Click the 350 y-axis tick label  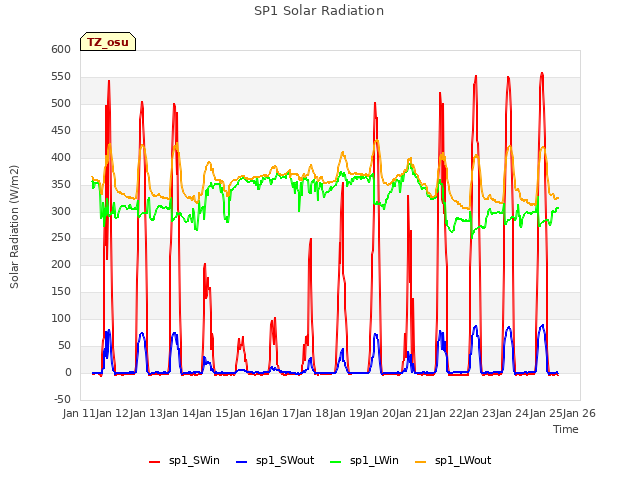[61, 184]
